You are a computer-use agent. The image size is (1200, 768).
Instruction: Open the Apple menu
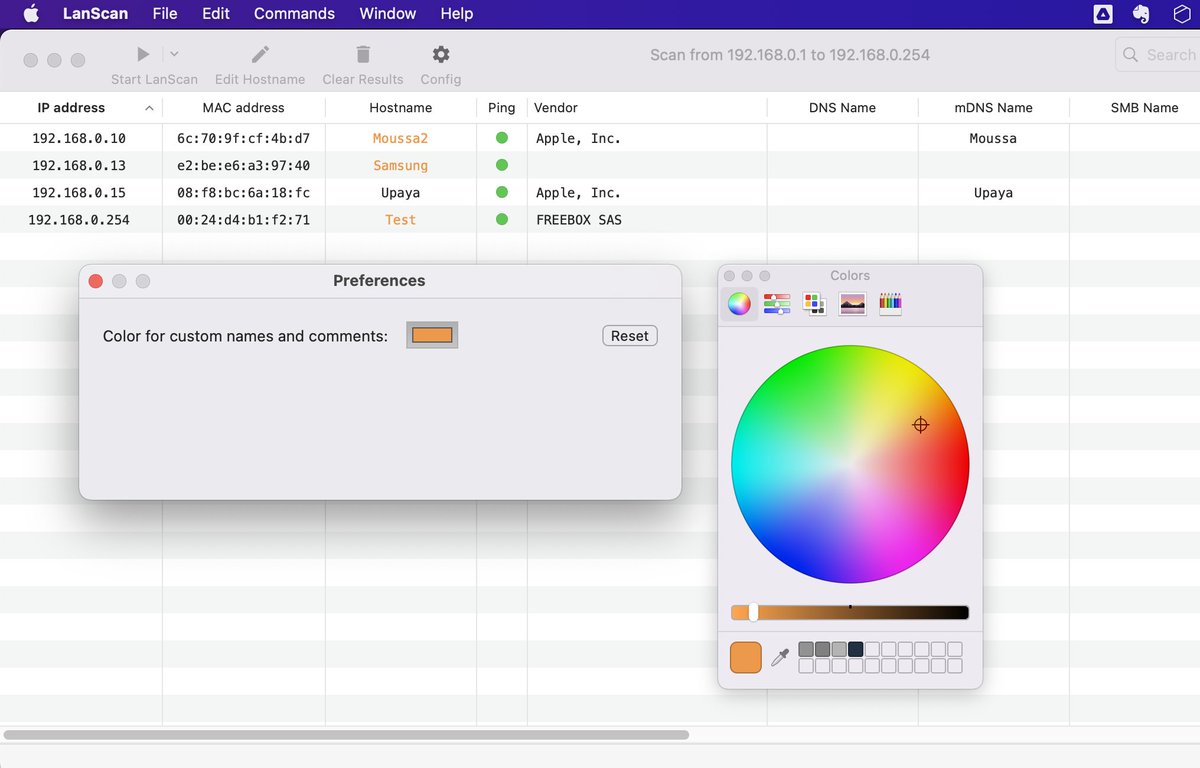(x=31, y=13)
